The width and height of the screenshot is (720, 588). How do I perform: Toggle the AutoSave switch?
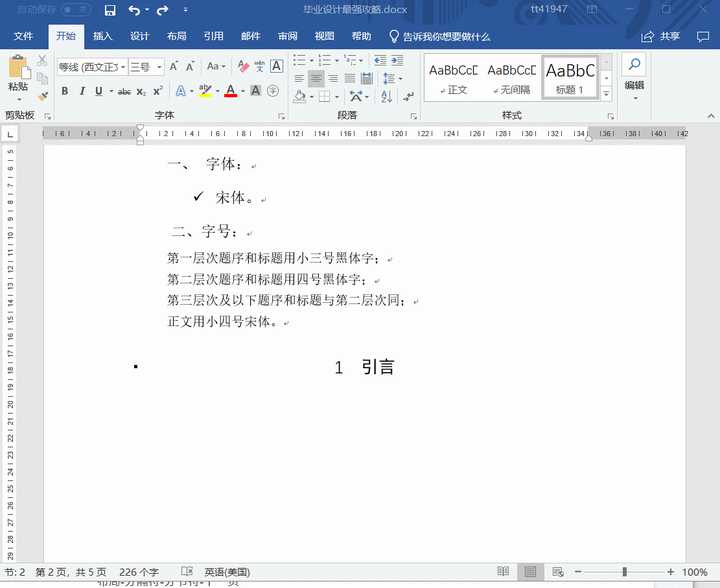pyautogui.click(x=75, y=10)
